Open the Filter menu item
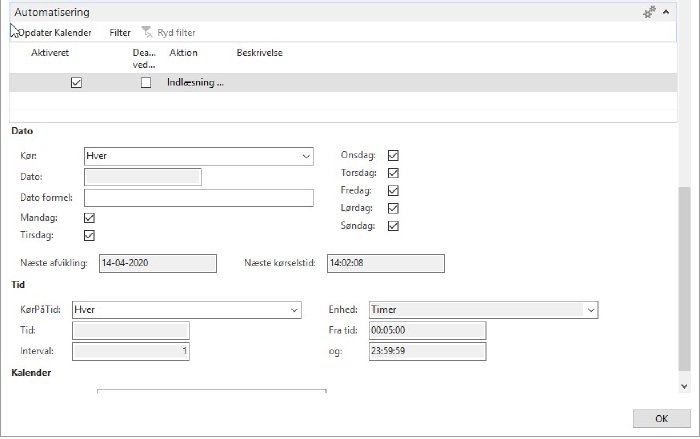 [x=120, y=33]
